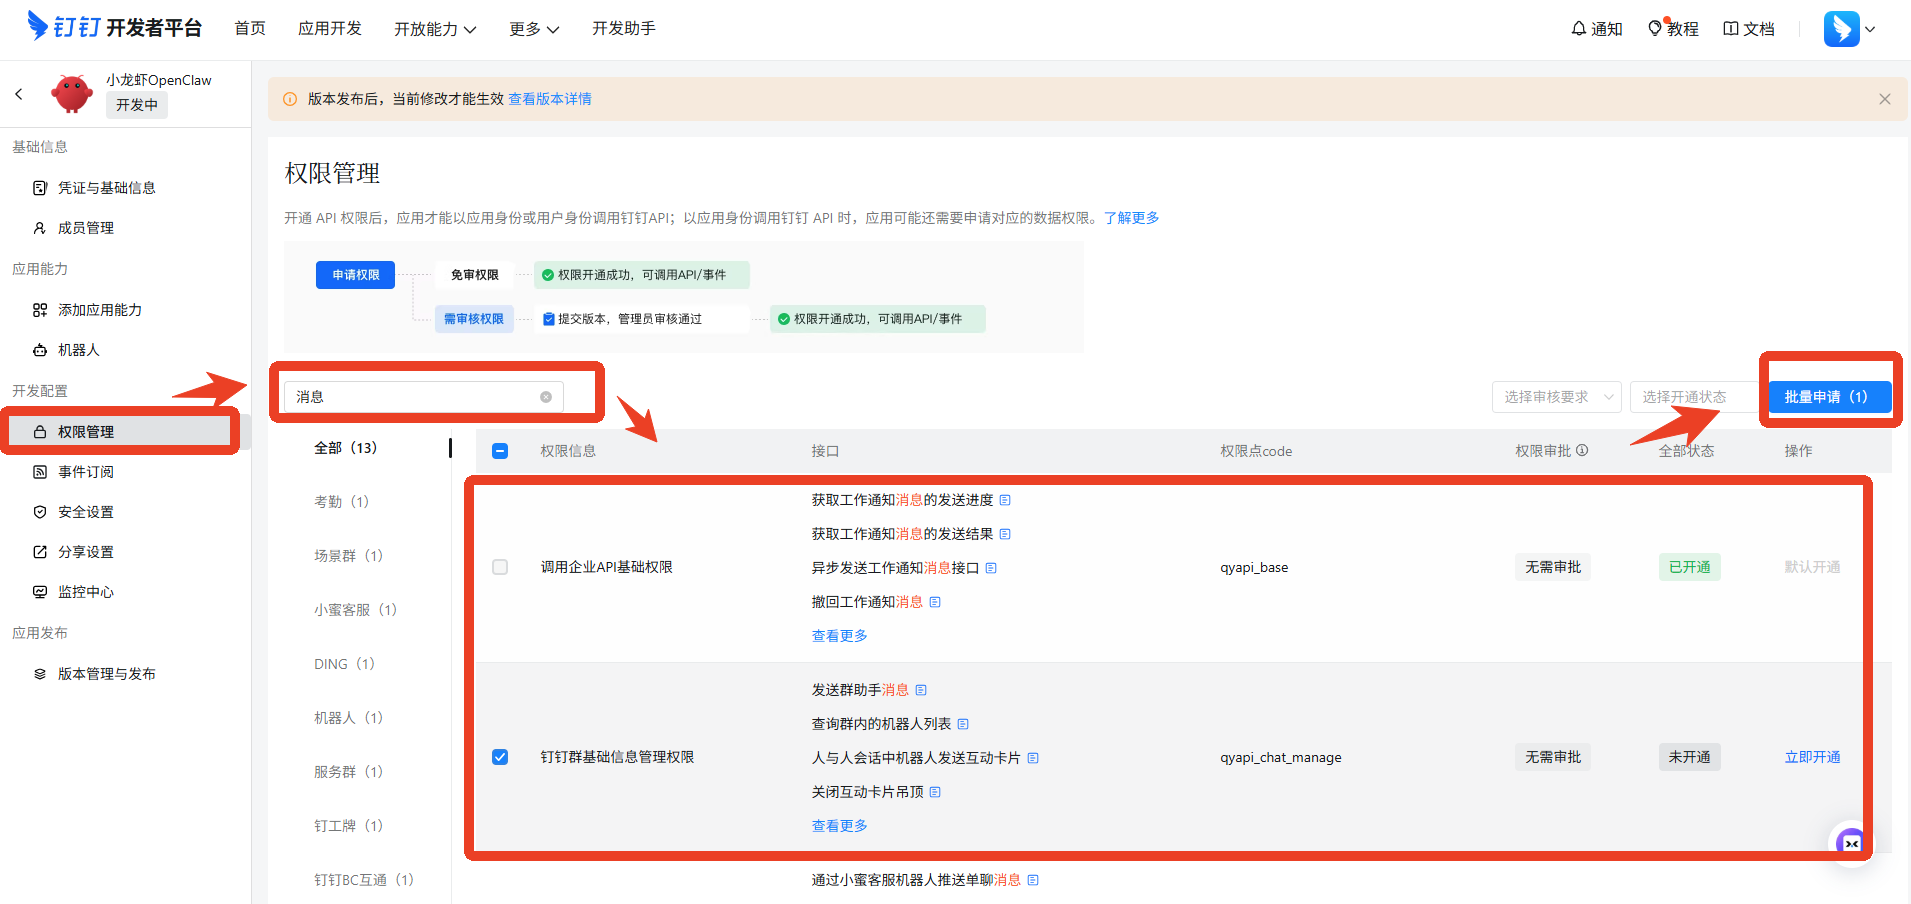Click the floating assistant chat icon

(1851, 843)
